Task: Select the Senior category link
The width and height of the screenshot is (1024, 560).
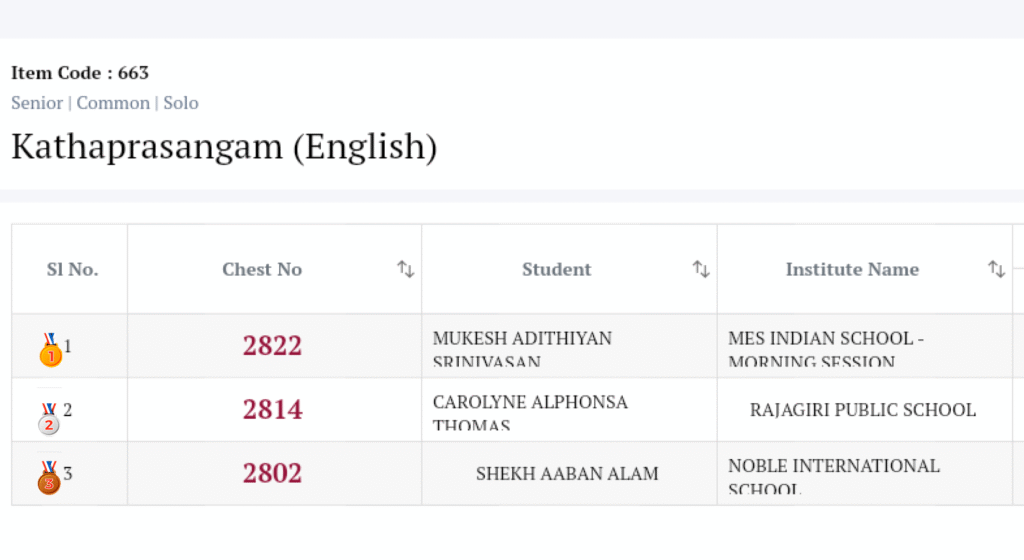Action: pyautogui.click(x=37, y=103)
